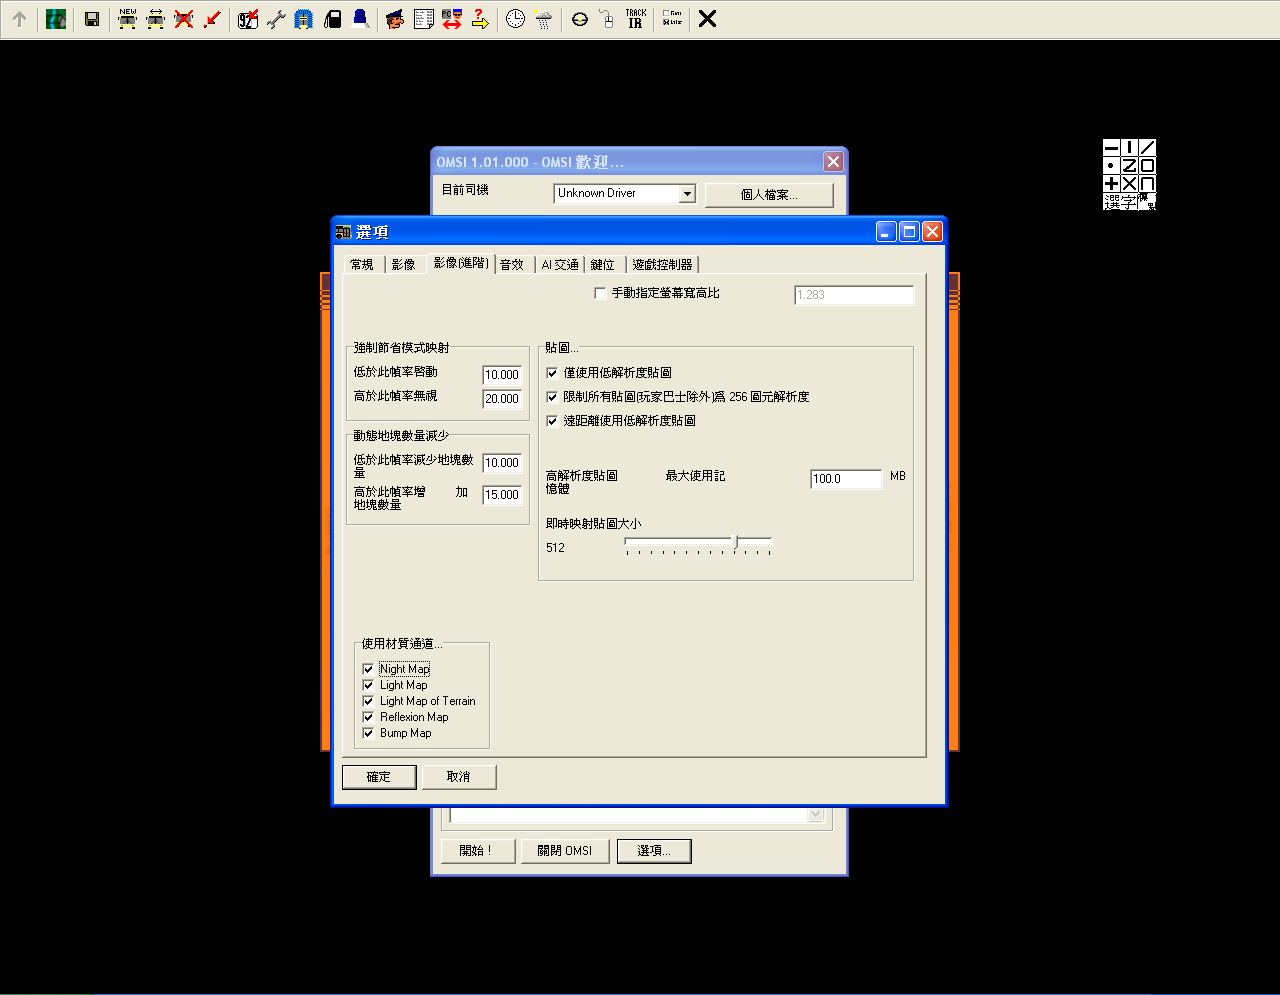The height and width of the screenshot is (995, 1280).
Task: Toggle the 手動指定螢幕寬高比 checkbox
Action: coord(600,293)
